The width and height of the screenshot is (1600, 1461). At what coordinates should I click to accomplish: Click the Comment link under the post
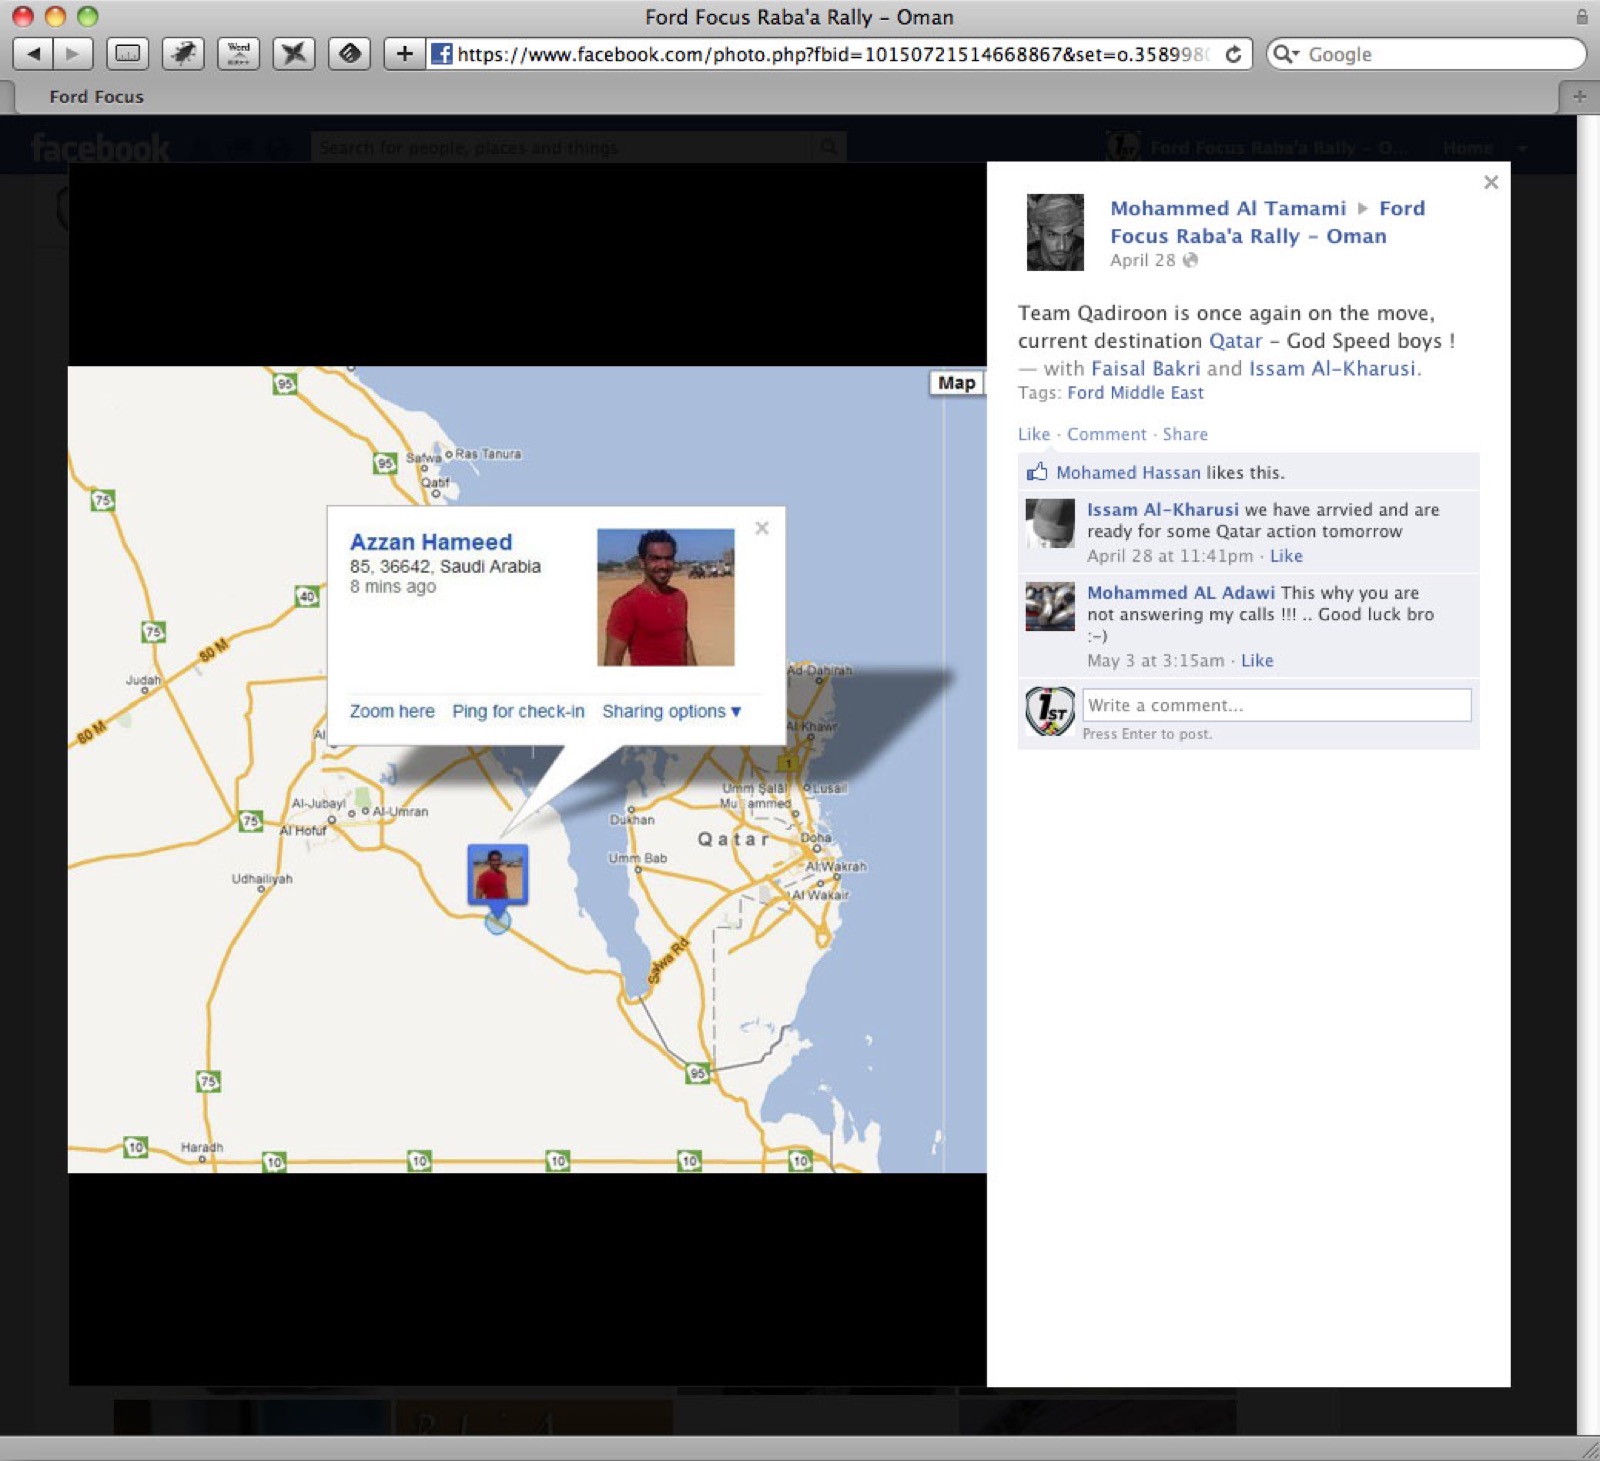click(x=1107, y=434)
